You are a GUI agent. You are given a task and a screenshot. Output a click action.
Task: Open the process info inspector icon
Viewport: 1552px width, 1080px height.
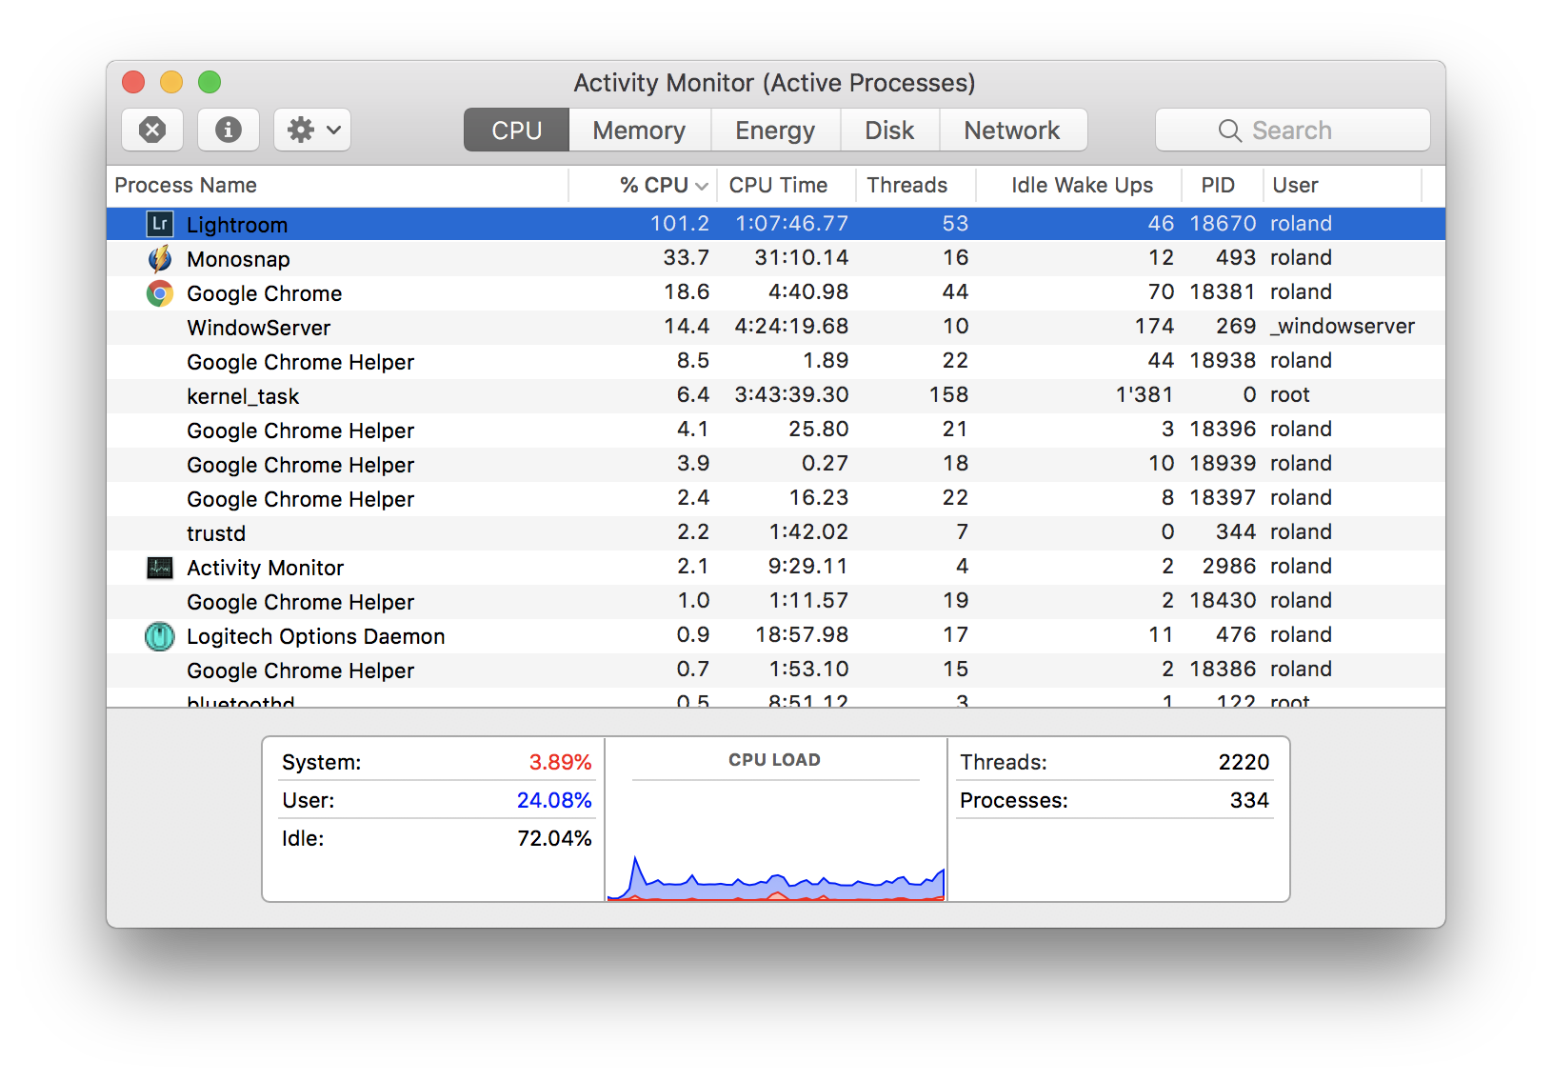(x=228, y=130)
